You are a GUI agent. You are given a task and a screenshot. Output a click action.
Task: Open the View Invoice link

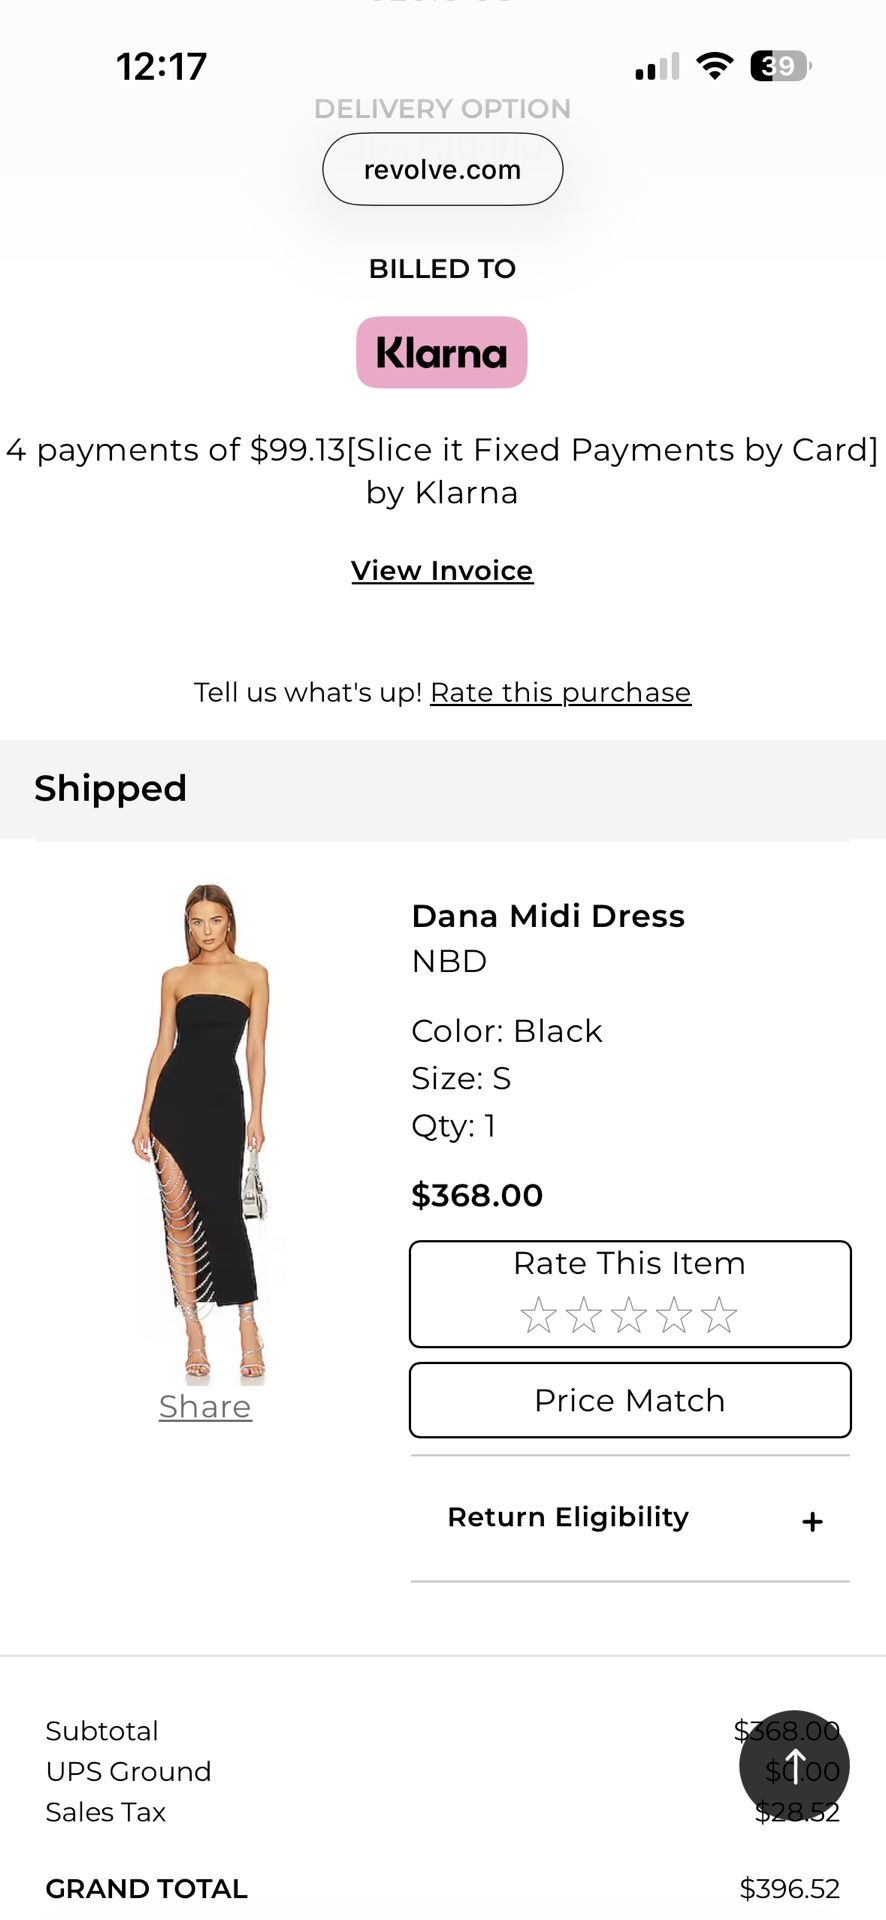pyautogui.click(x=442, y=570)
